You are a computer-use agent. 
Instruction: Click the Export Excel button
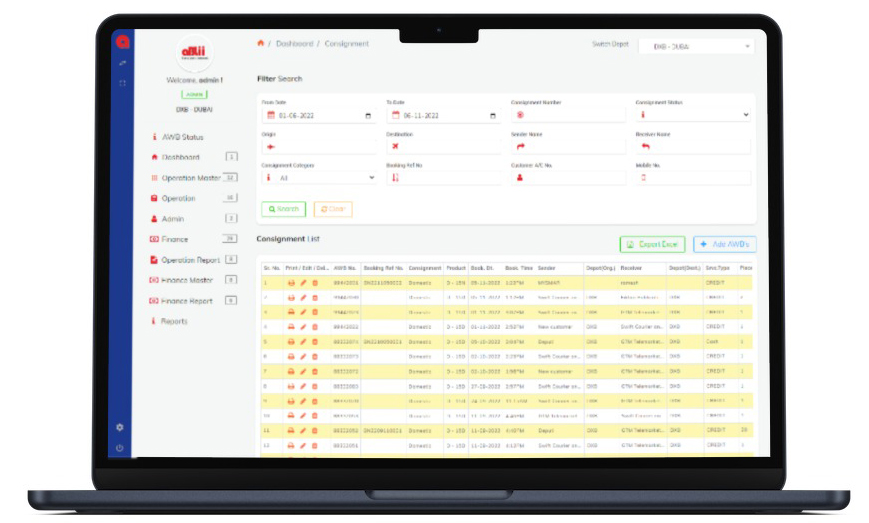click(x=652, y=244)
